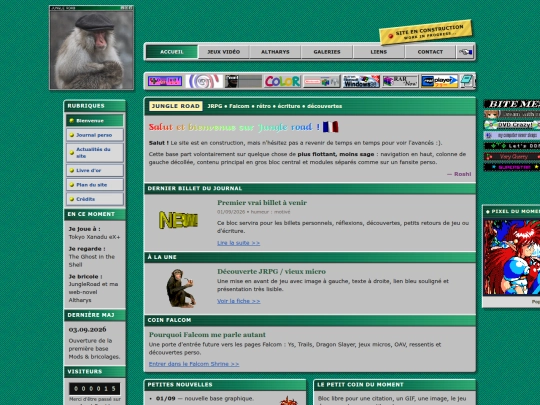Viewport: 540px width, 405px height.
Task: Click the French flag icon in the welcome heading
Action: [330, 127]
